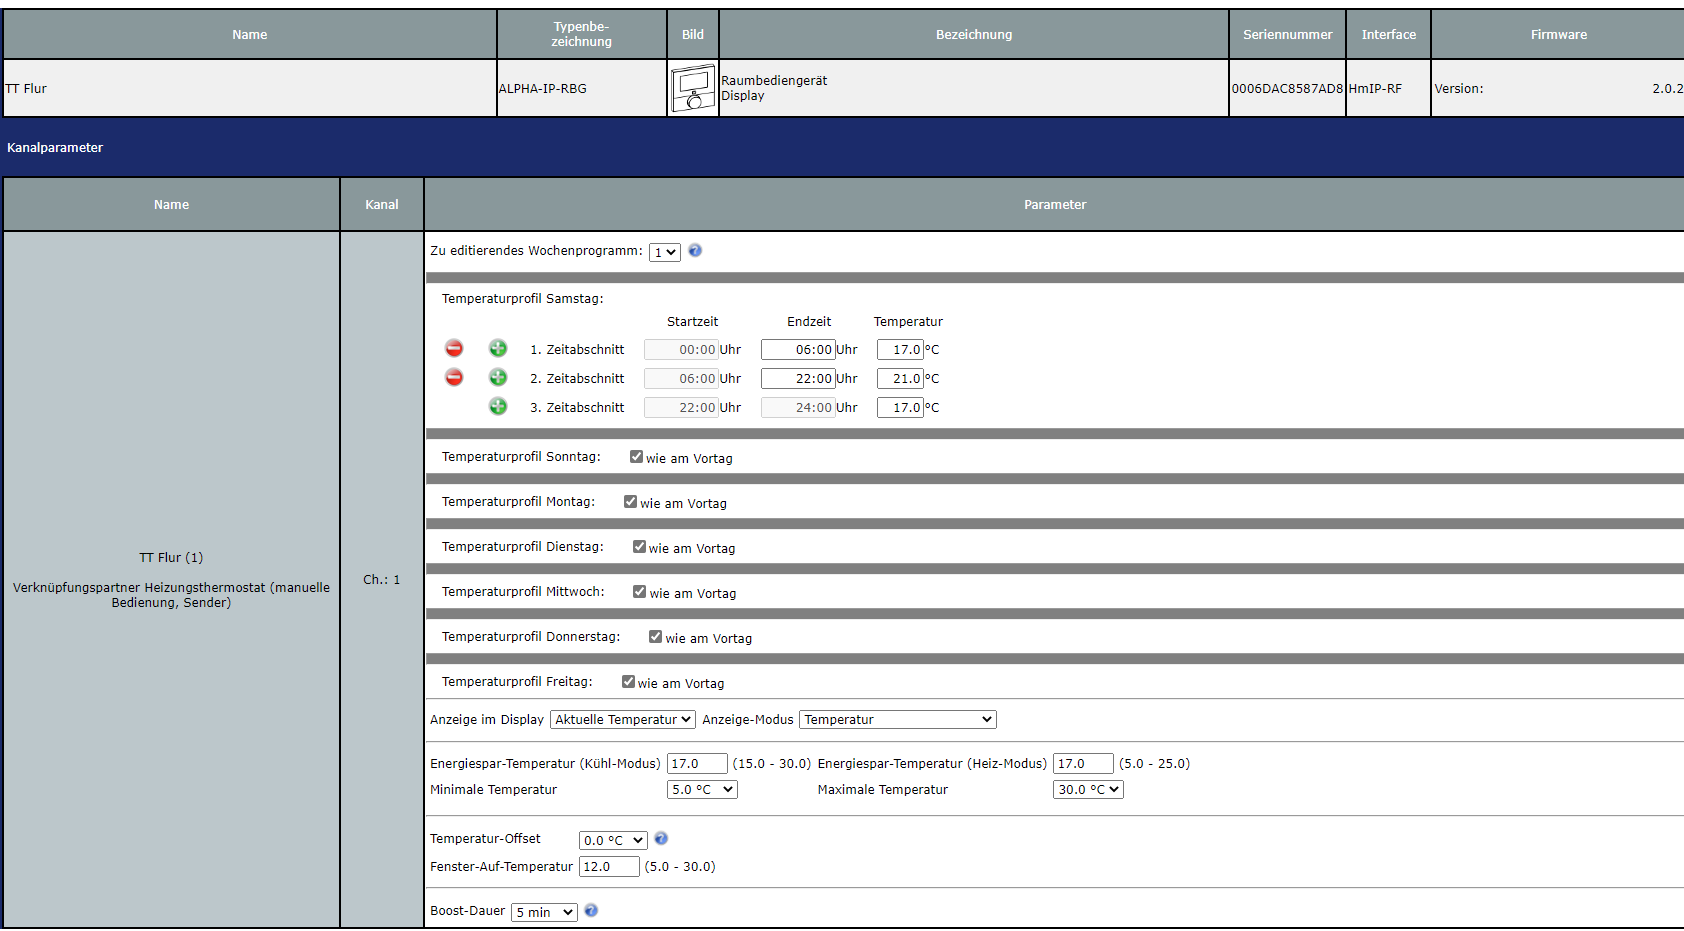The image size is (1684, 931).
Task: Click the 'Kanalparameter' section heading
Action: (55, 147)
